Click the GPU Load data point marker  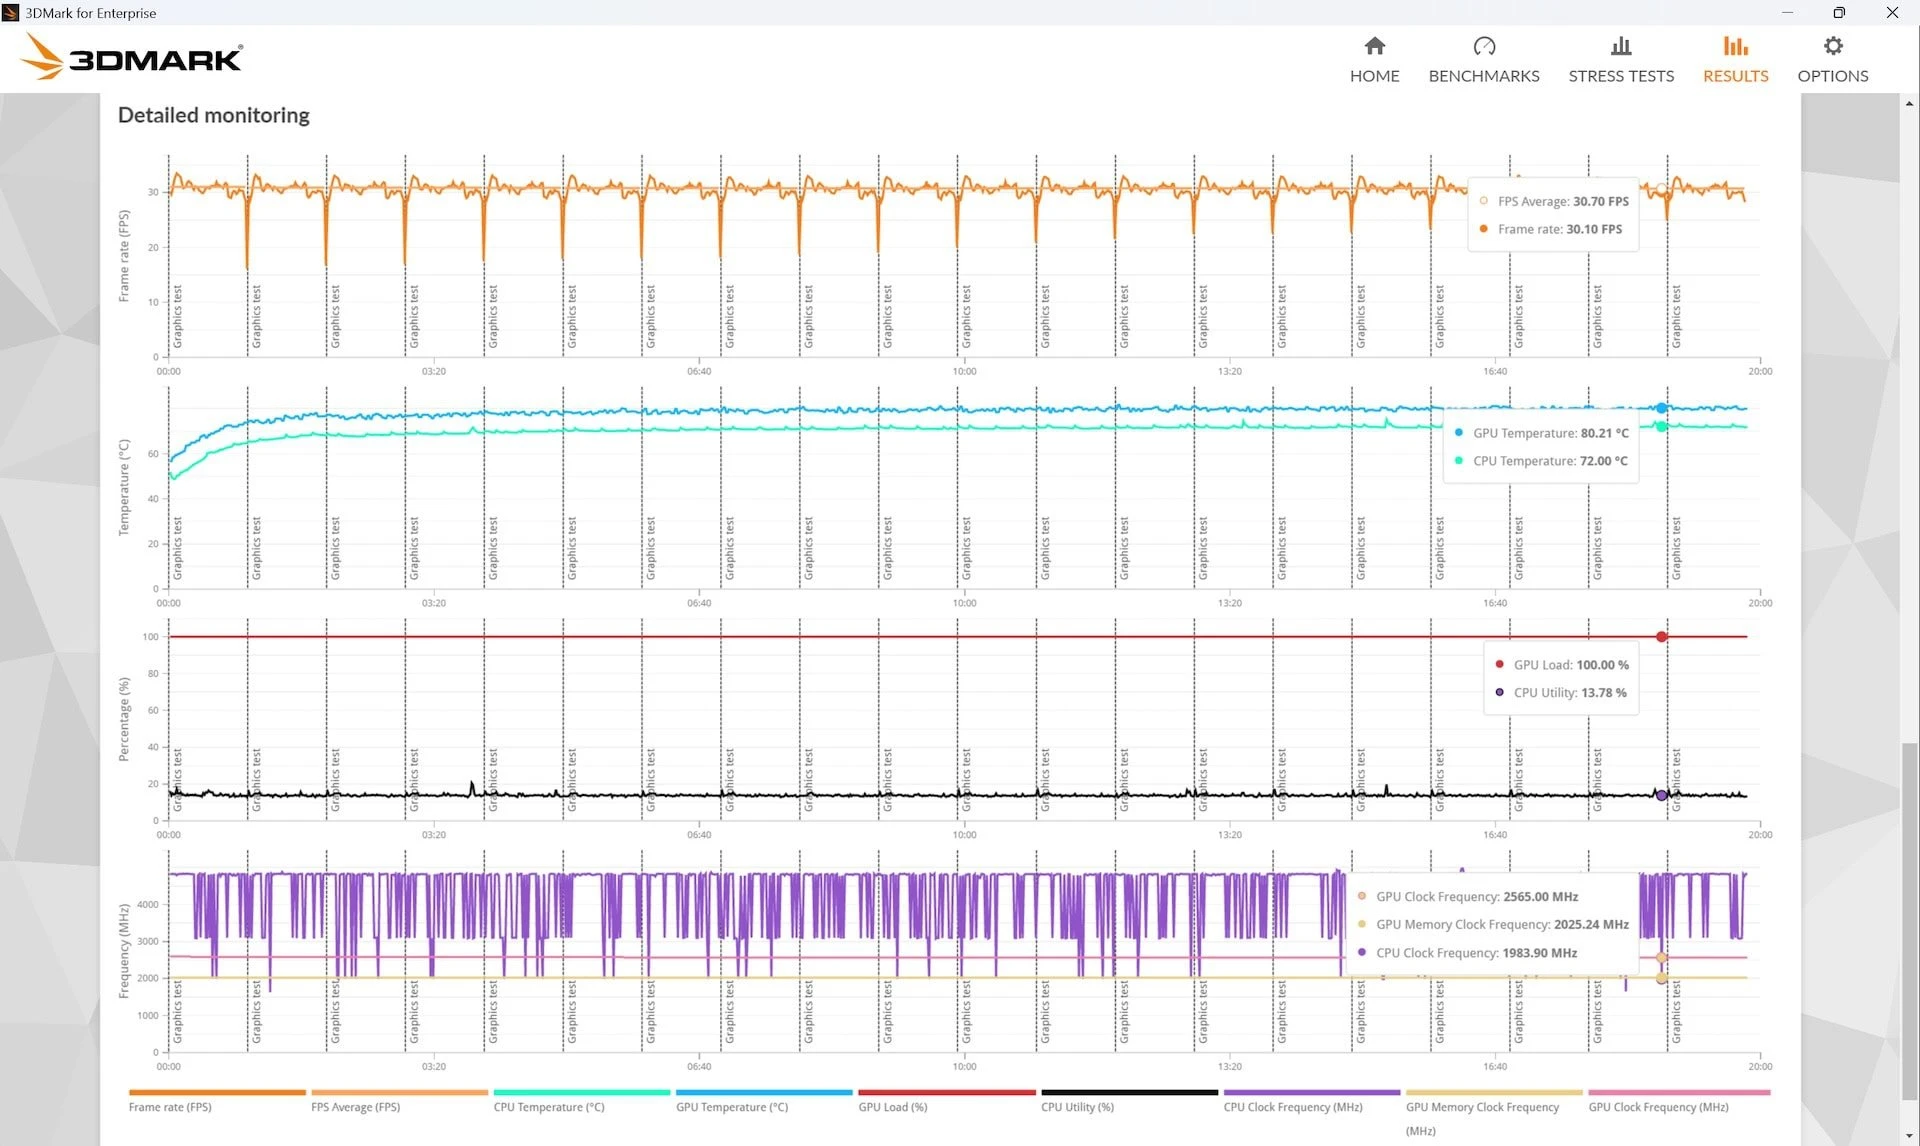[x=1661, y=637]
